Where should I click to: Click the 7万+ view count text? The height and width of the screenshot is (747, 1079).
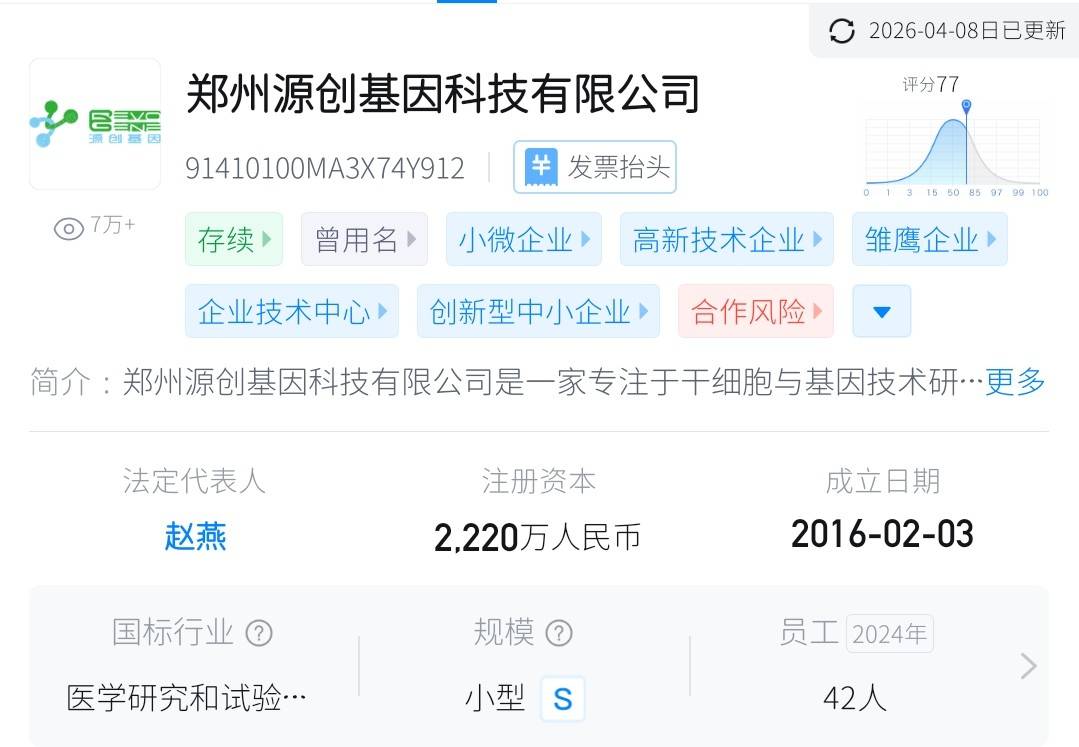pos(113,224)
